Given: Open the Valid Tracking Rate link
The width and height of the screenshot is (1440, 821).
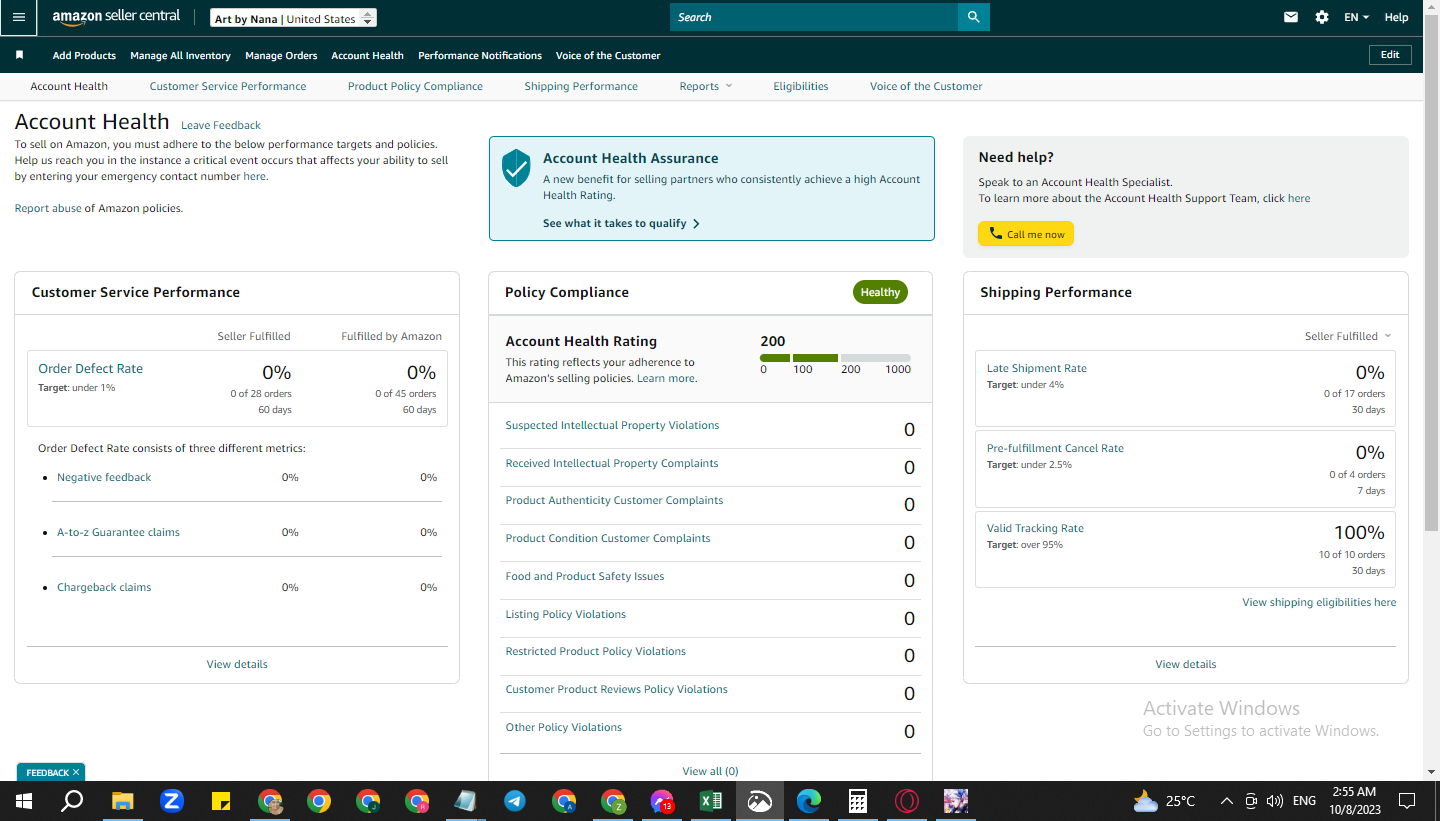Looking at the screenshot, I should click(x=1035, y=528).
